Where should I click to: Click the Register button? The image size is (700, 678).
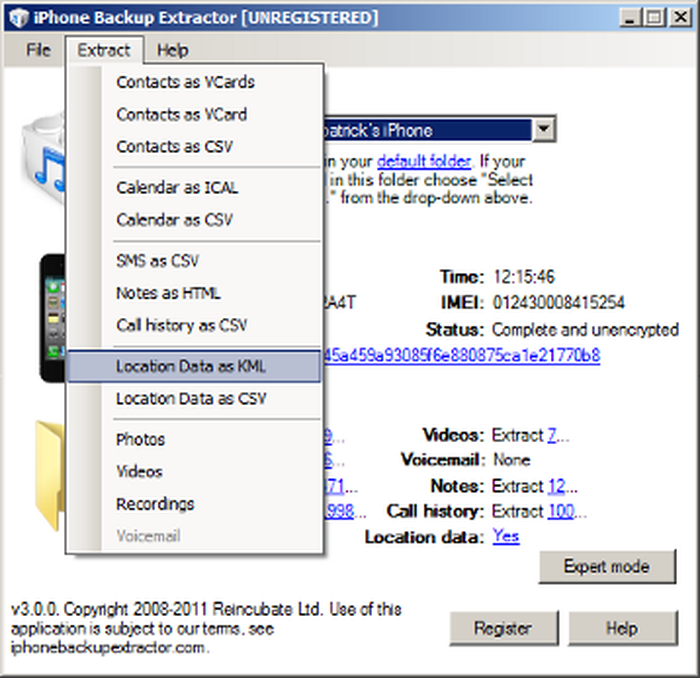(504, 628)
